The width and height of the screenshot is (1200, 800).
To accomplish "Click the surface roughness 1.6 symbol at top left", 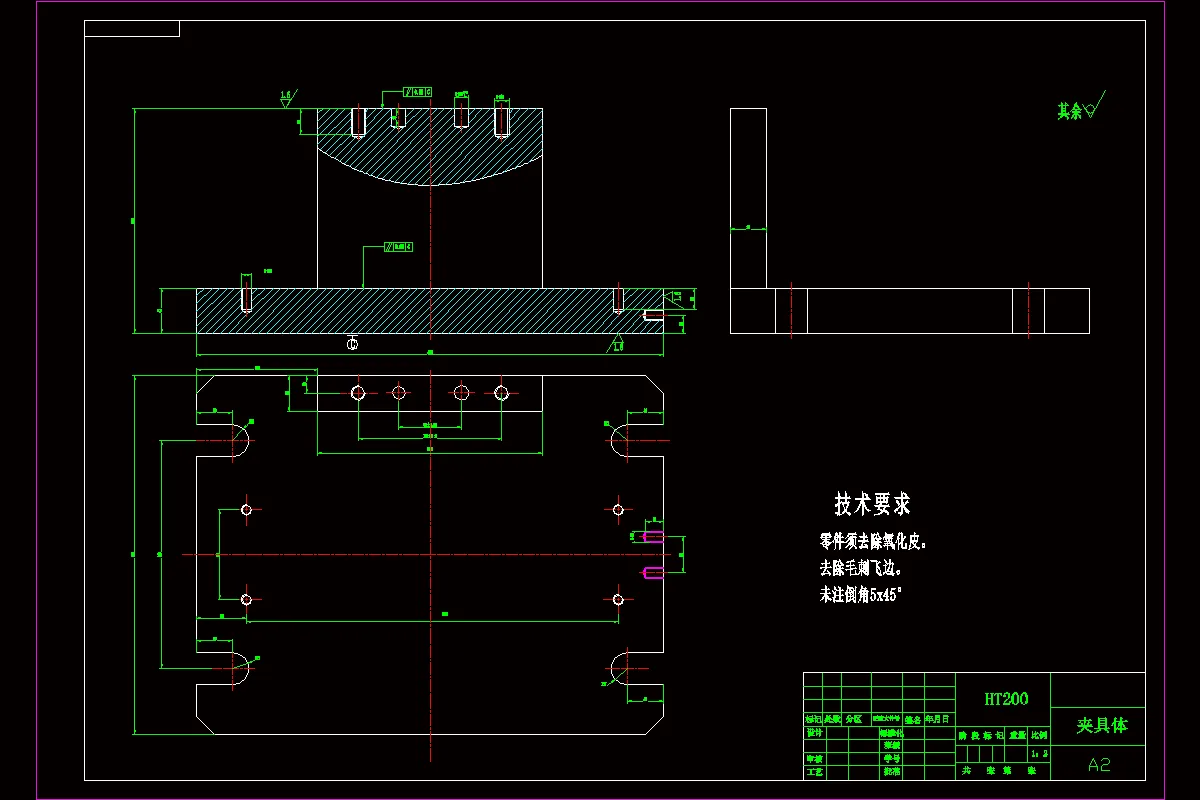I will [x=286, y=96].
